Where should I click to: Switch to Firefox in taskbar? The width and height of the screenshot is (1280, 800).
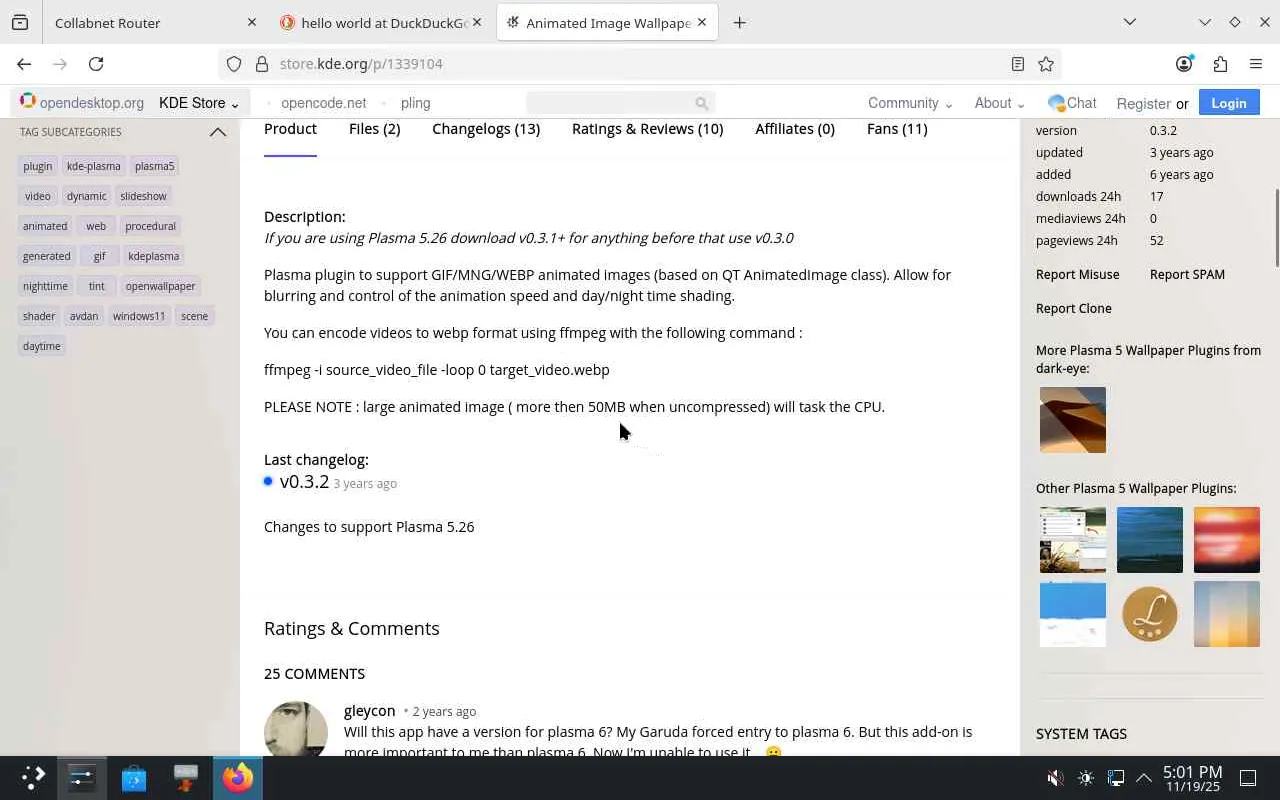[238, 777]
